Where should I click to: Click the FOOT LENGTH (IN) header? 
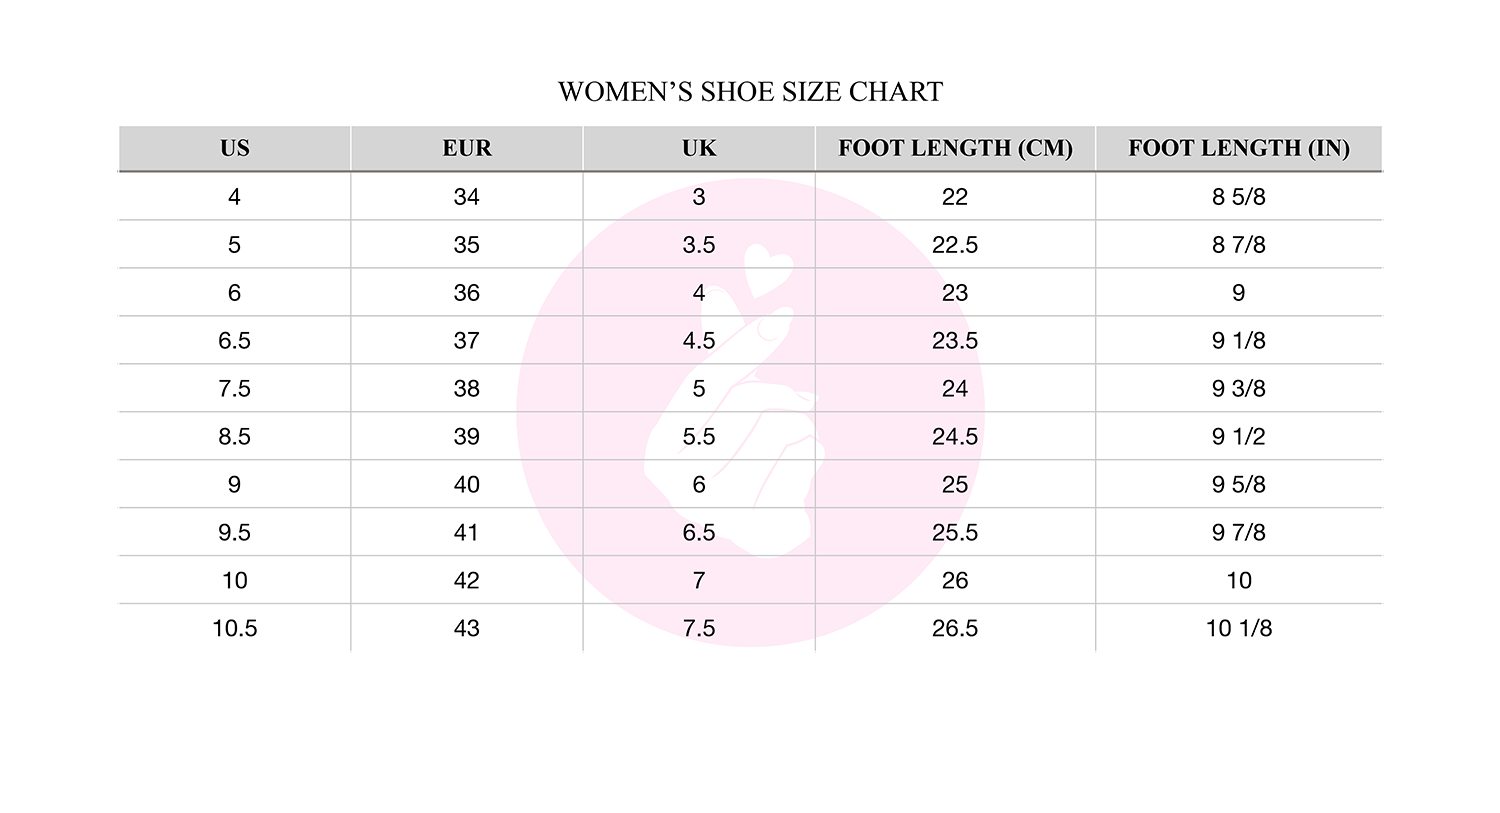[x=1239, y=148]
